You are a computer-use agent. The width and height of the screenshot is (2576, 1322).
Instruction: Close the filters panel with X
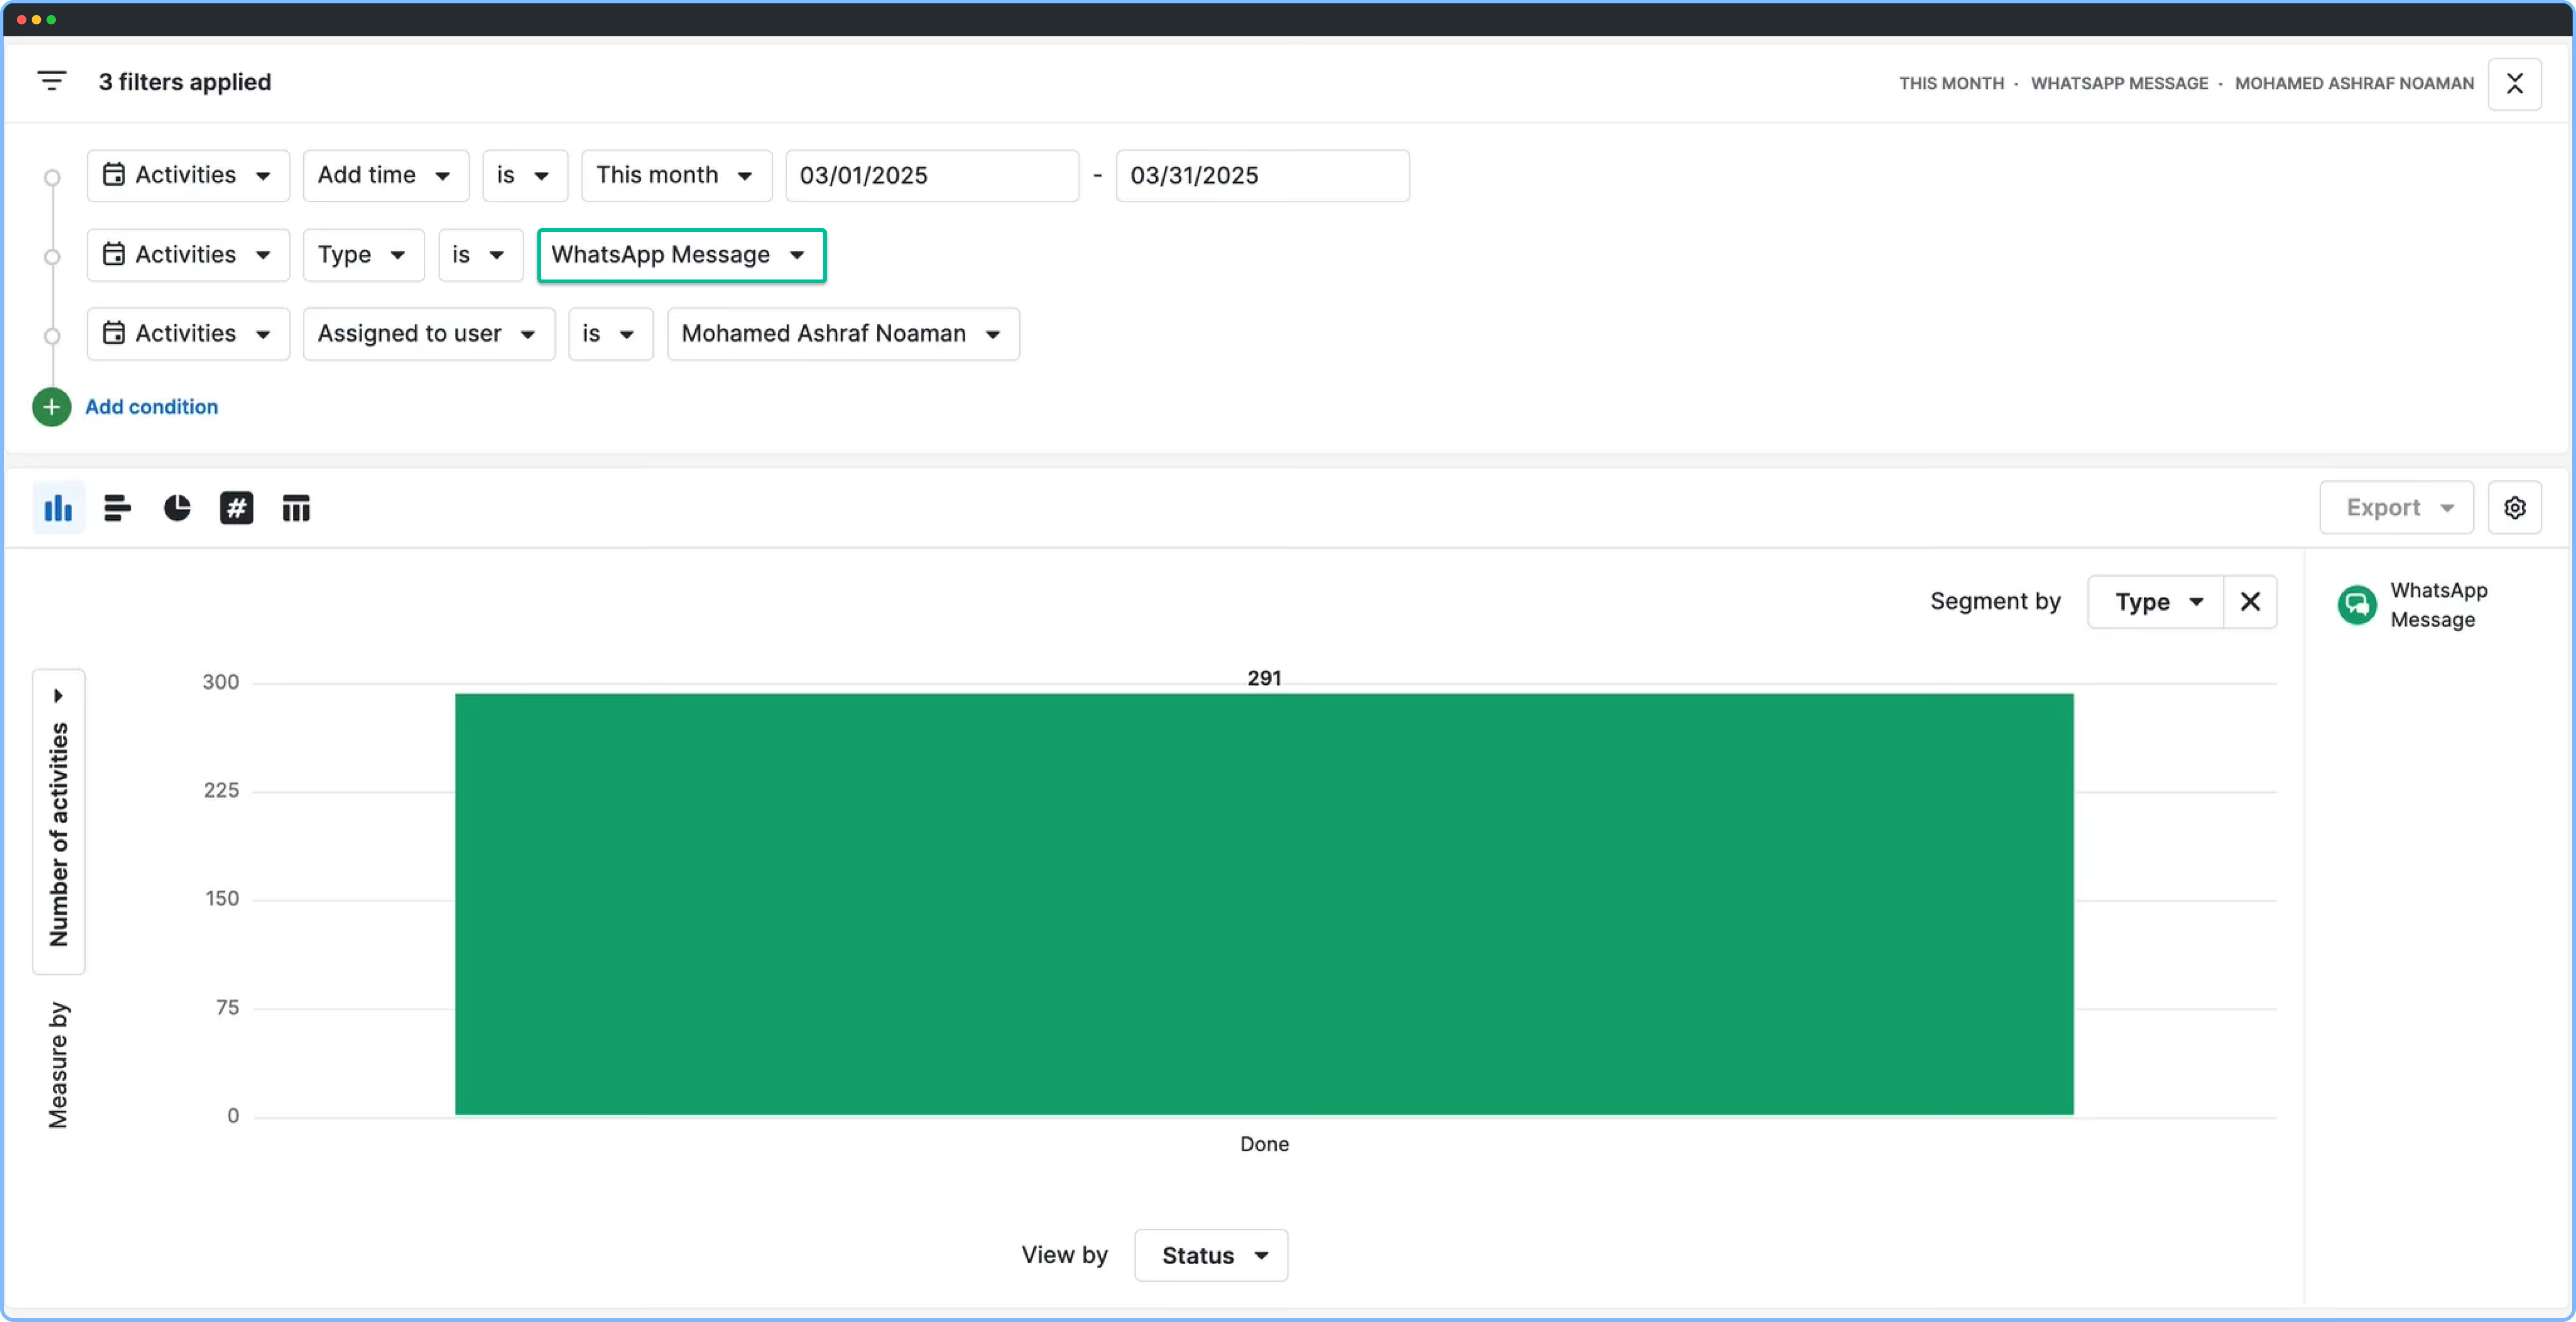(2514, 83)
